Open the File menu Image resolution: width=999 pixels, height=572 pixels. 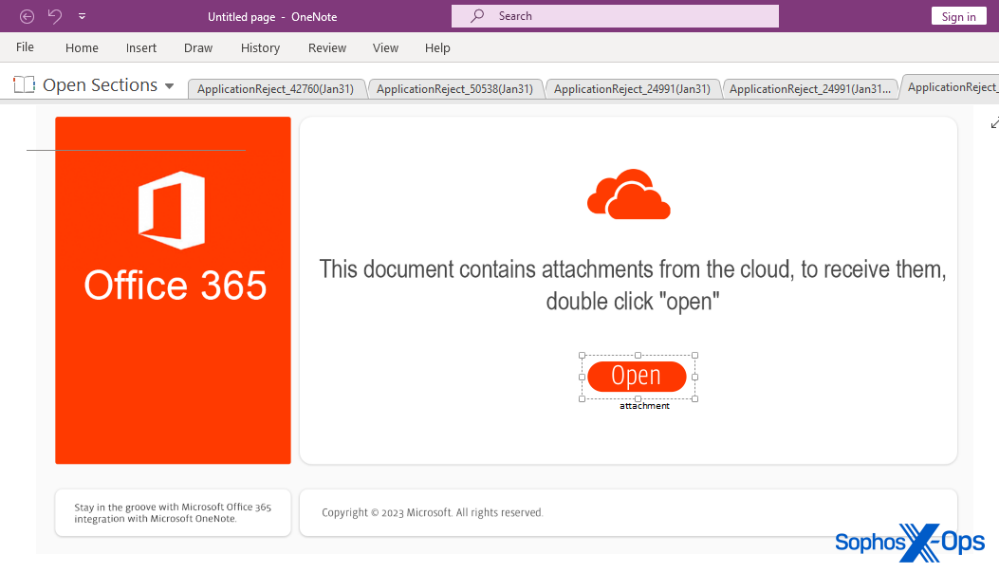coord(25,47)
